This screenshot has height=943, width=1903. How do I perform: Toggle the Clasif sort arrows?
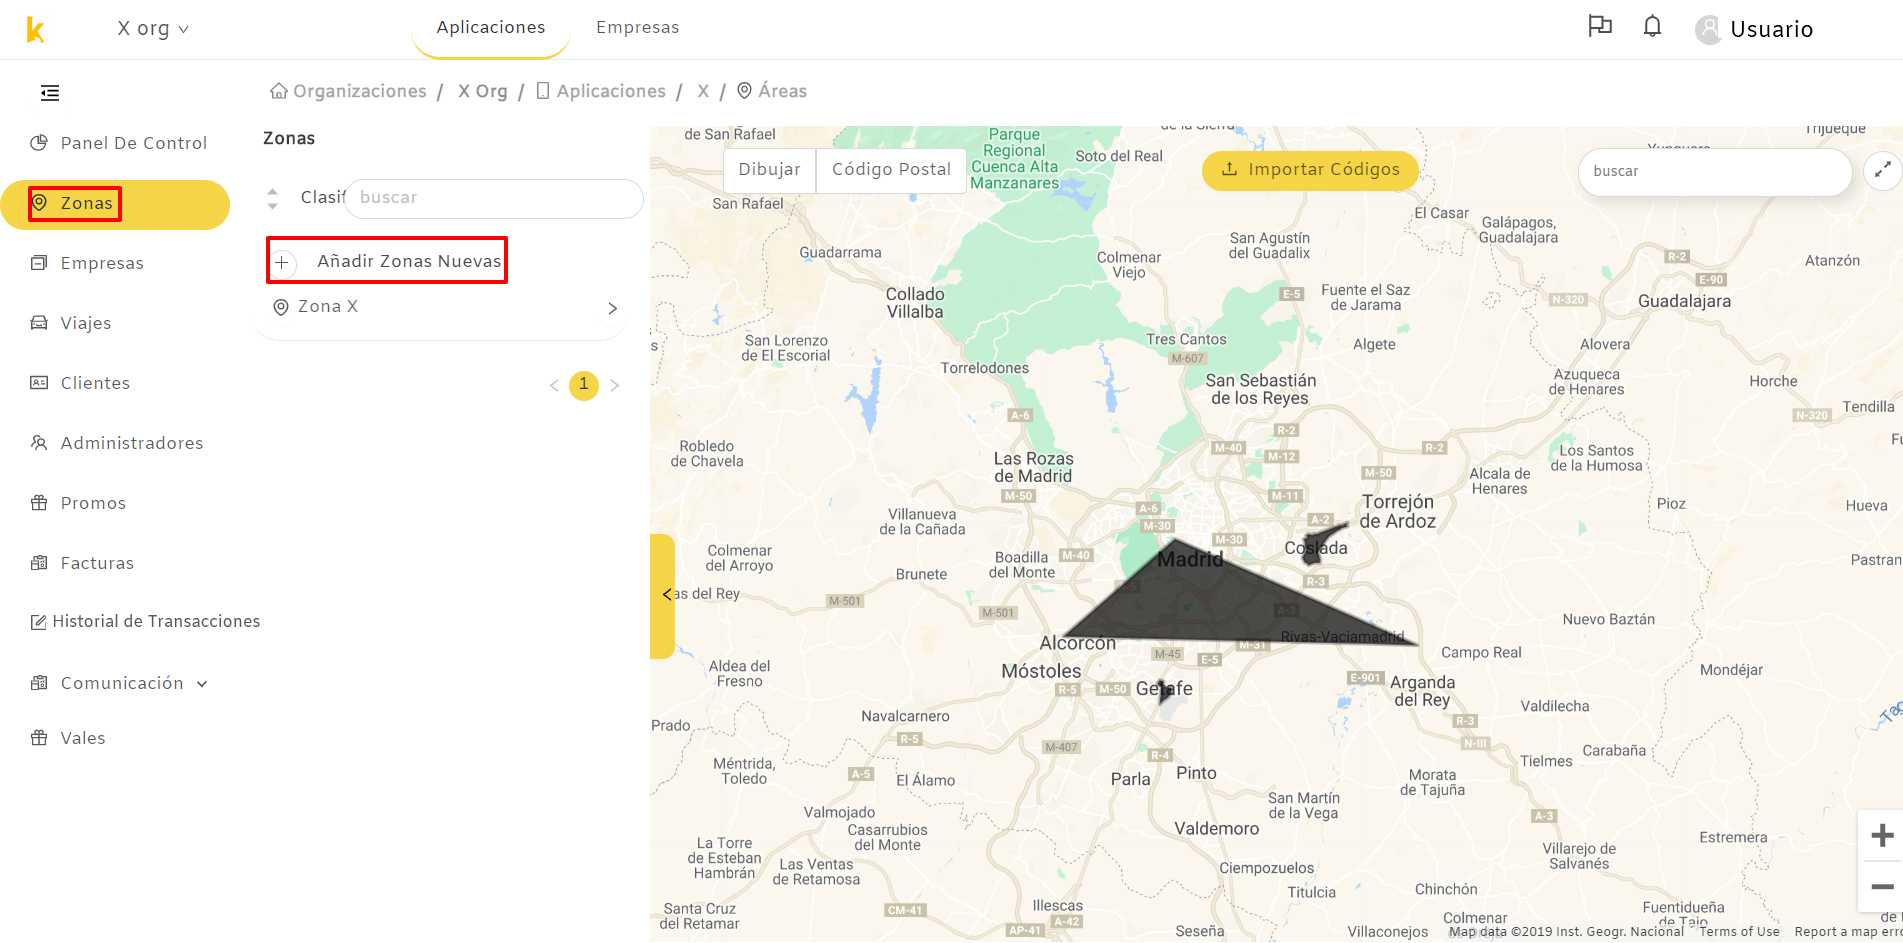point(272,198)
